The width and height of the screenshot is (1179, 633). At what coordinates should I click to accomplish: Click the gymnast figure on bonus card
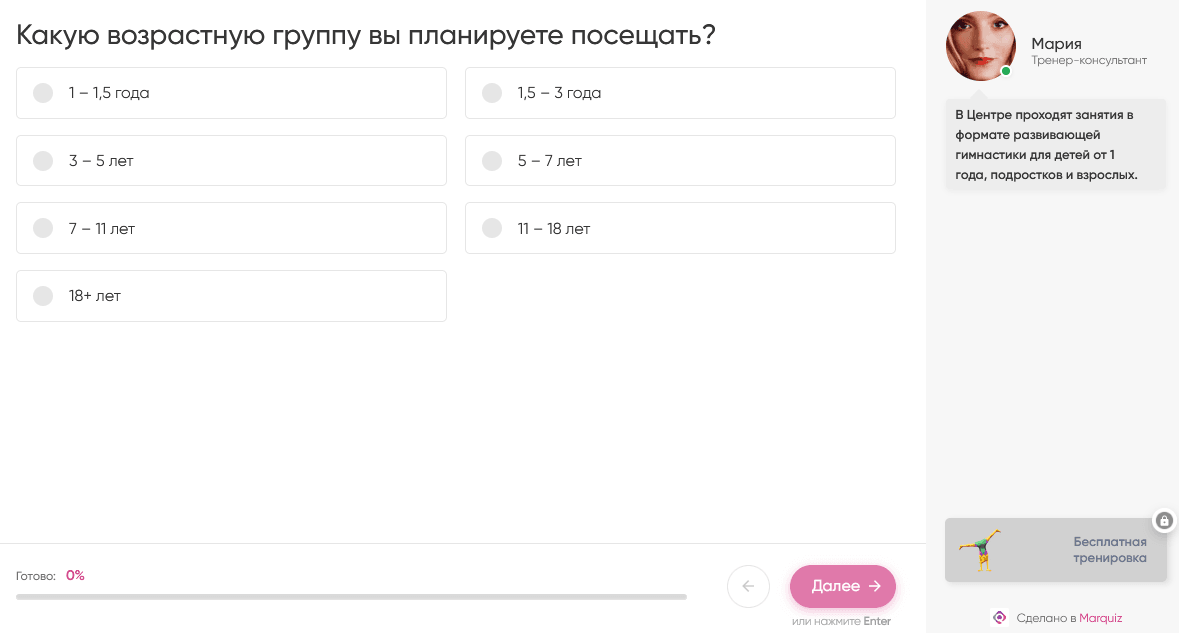coord(980,550)
